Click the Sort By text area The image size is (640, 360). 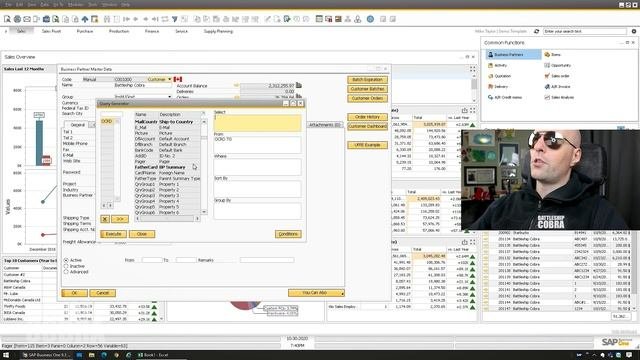coord(258,189)
